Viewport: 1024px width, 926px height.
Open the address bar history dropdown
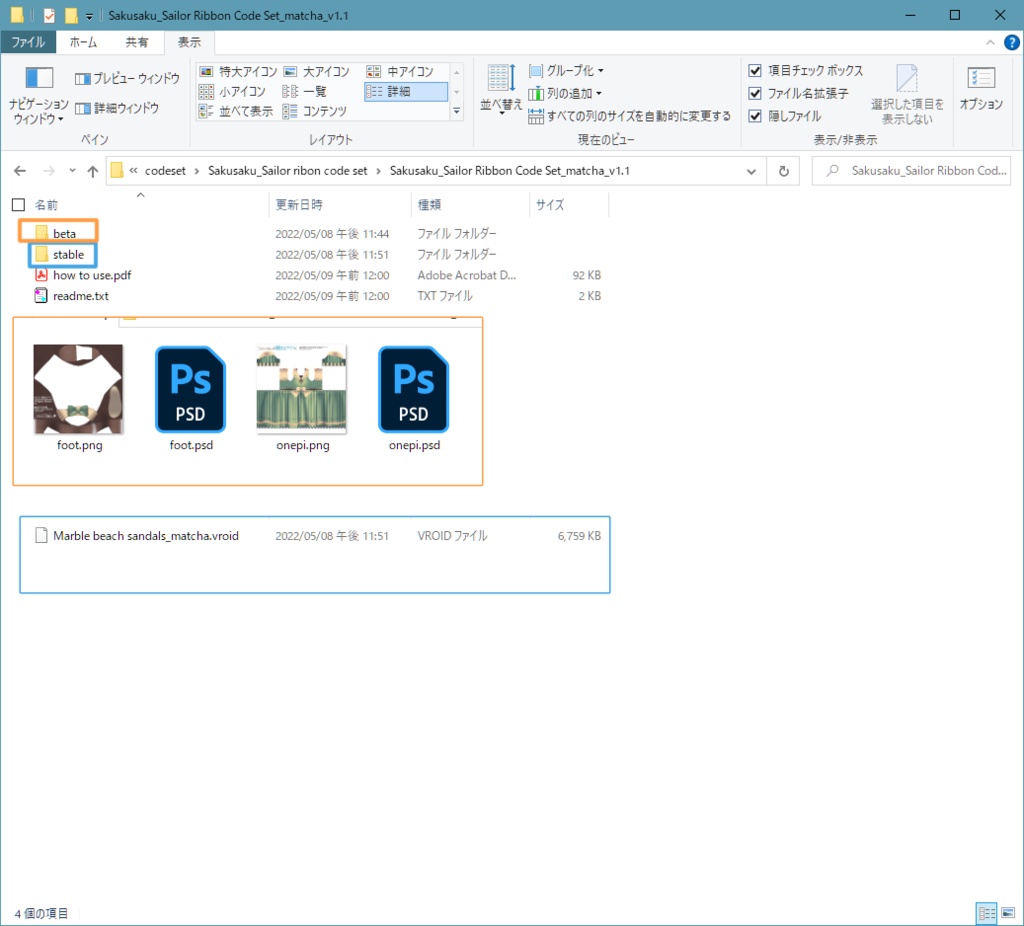(x=750, y=170)
